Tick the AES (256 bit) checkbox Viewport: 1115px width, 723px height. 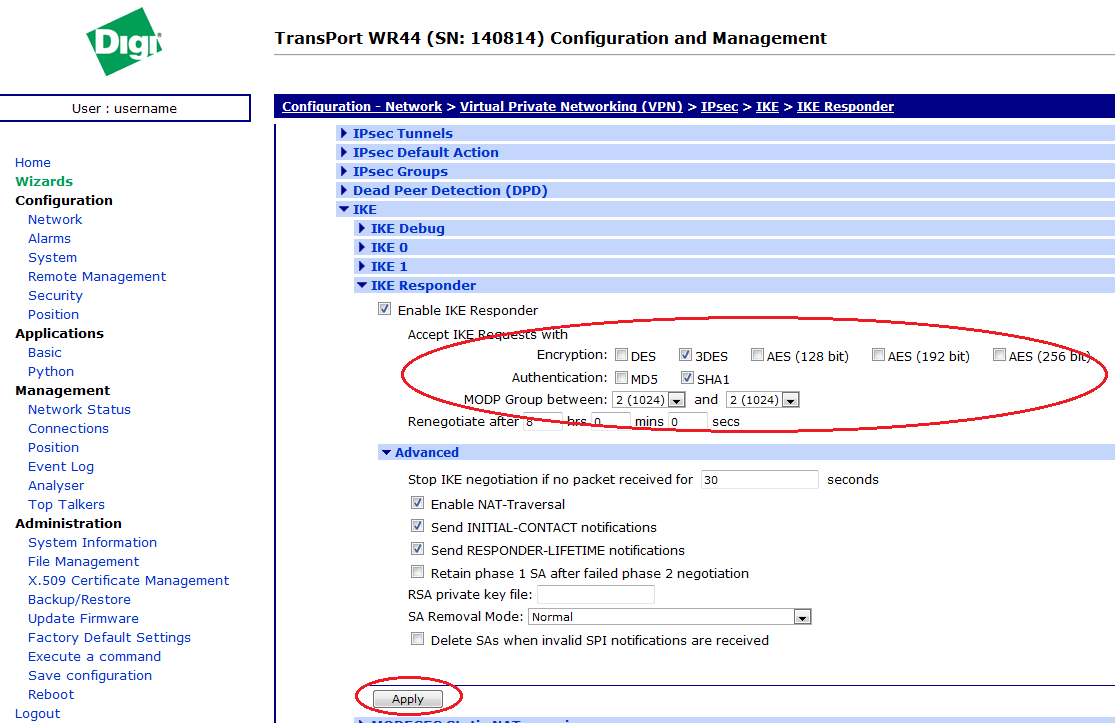(999, 355)
